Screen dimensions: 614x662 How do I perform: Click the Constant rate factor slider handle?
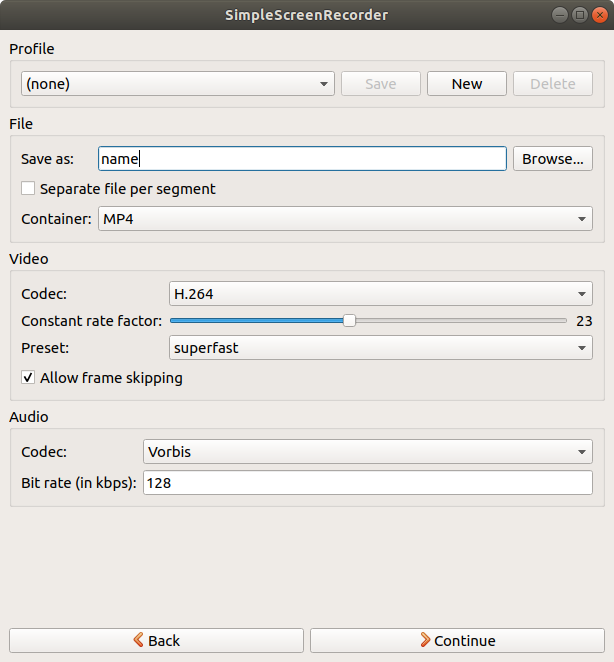349,321
